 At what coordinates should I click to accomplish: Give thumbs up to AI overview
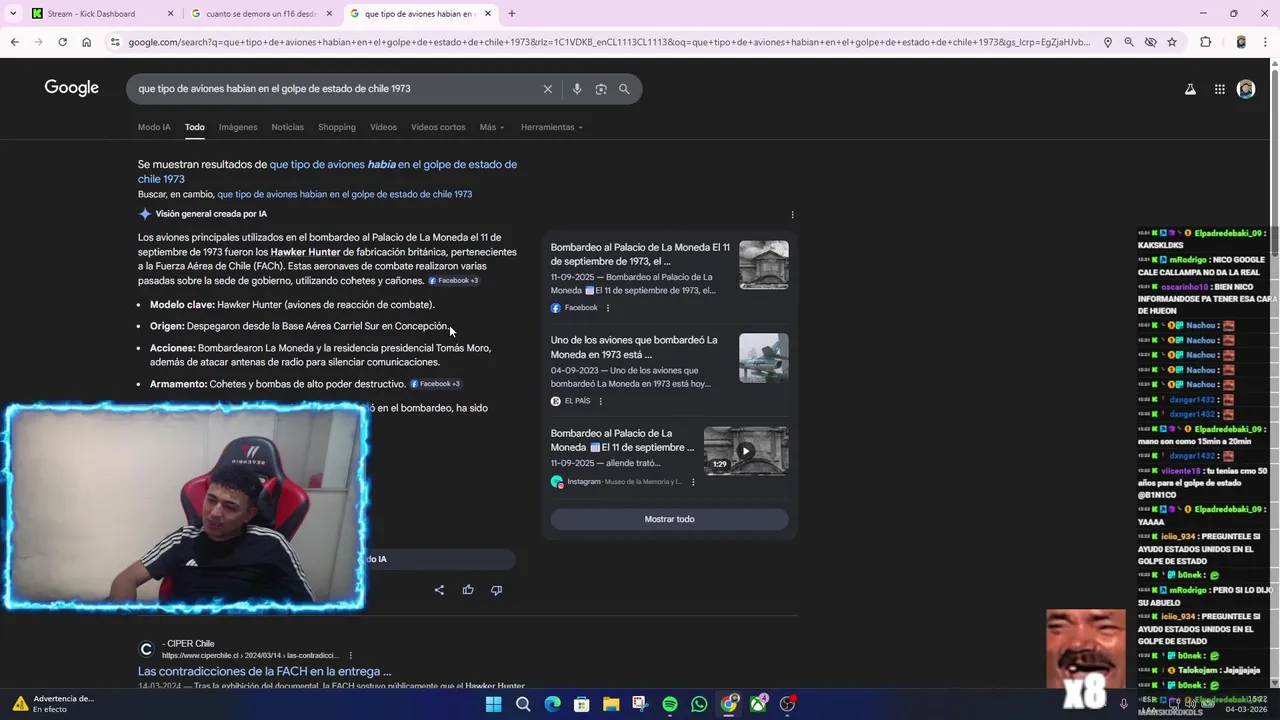[468, 590]
